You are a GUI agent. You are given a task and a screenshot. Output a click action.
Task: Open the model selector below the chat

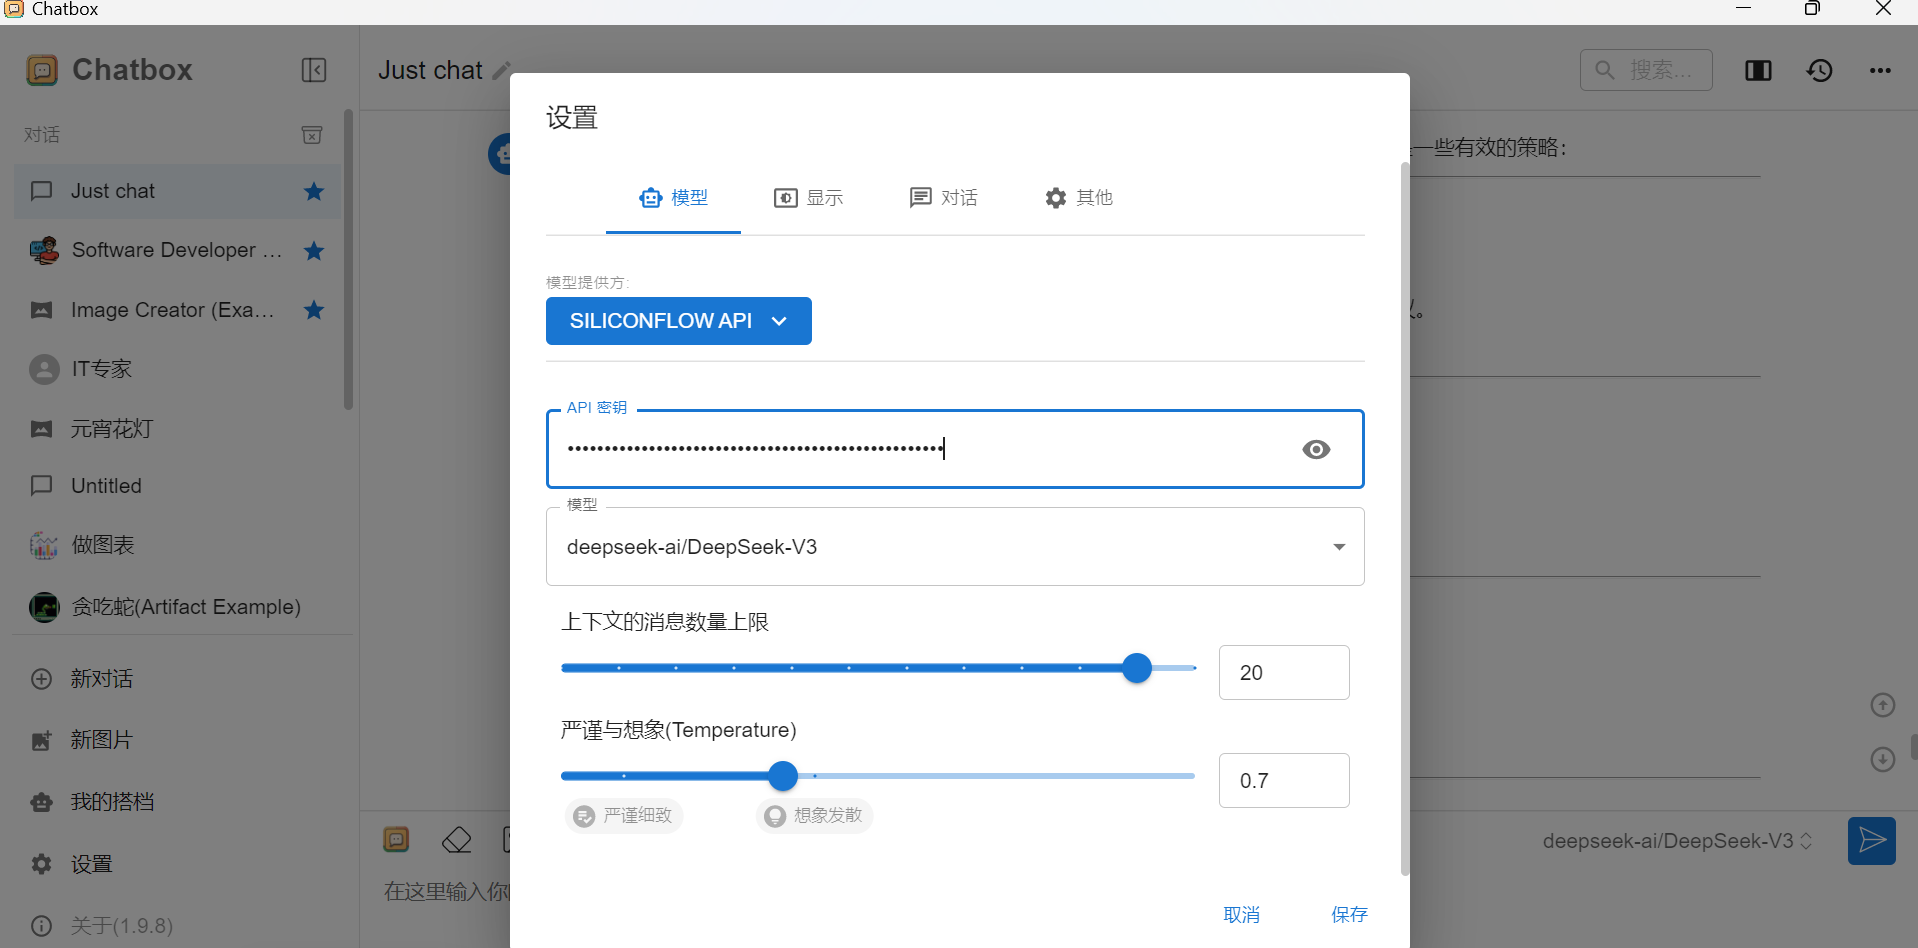(1677, 842)
